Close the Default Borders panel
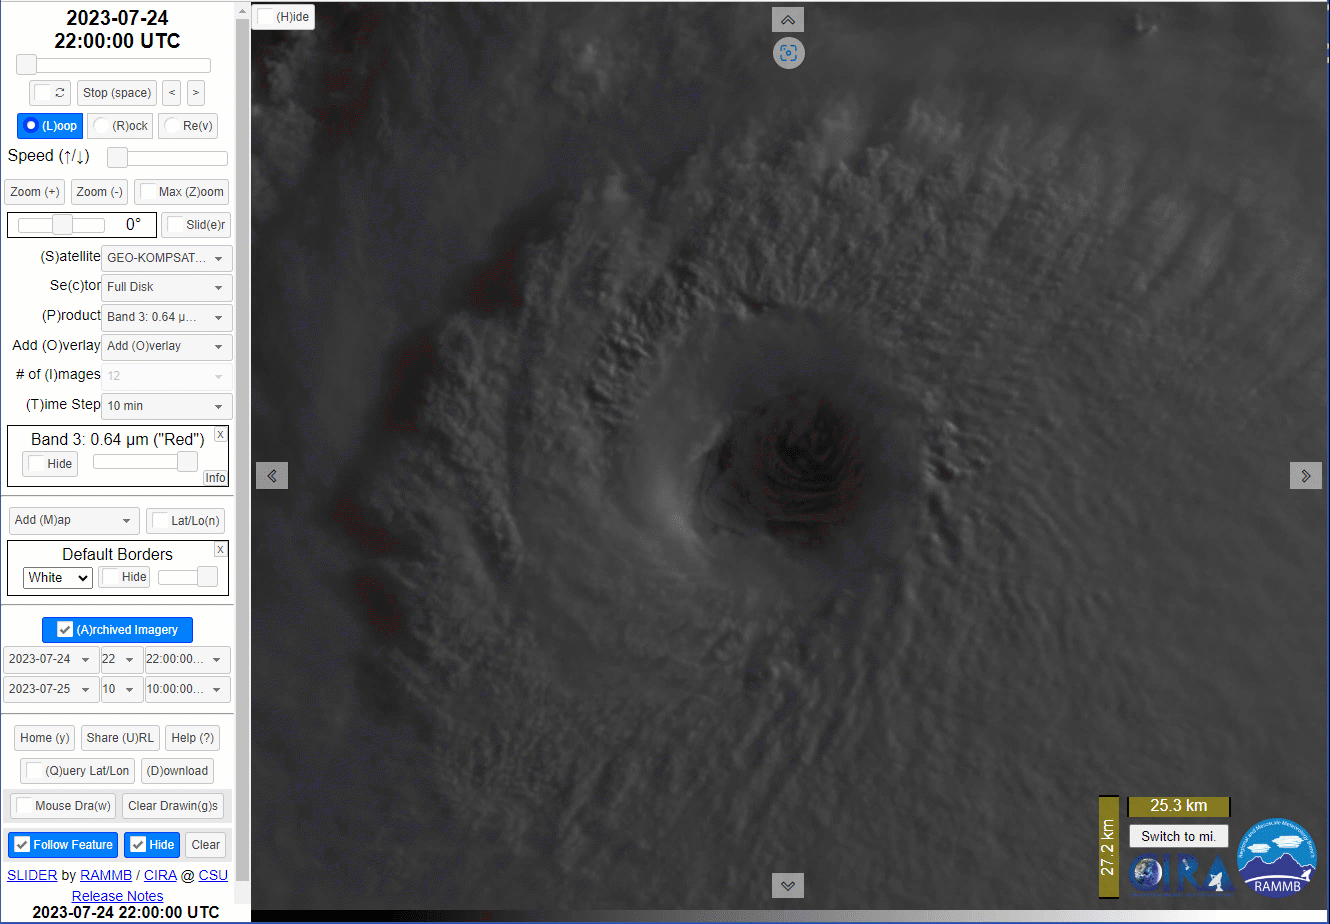This screenshot has height=924, width=1330. coord(221,550)
